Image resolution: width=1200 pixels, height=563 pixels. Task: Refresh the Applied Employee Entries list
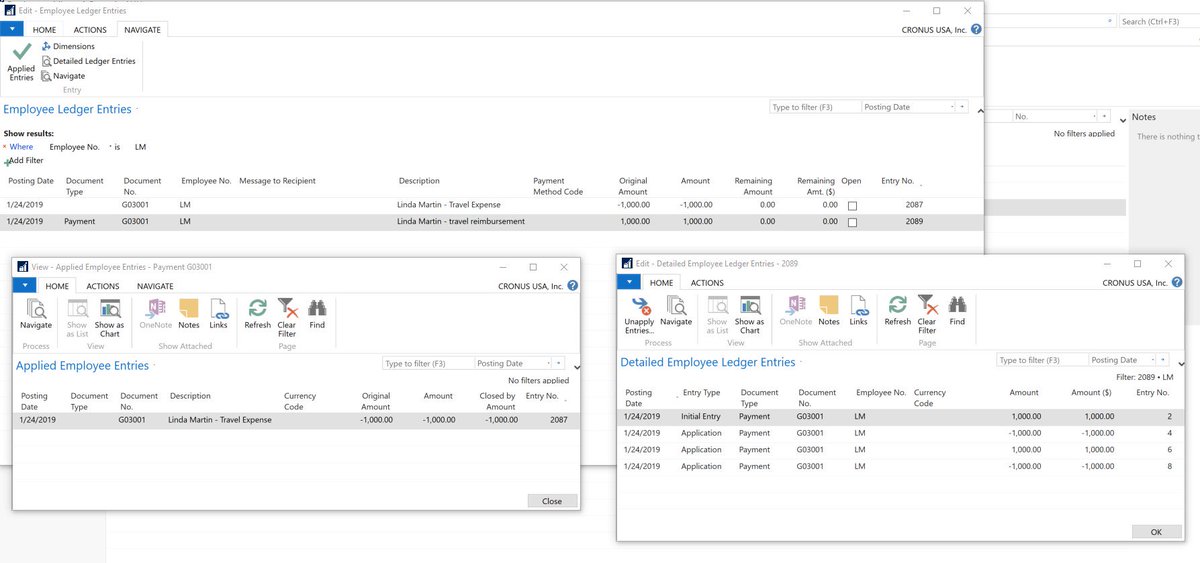258,313
